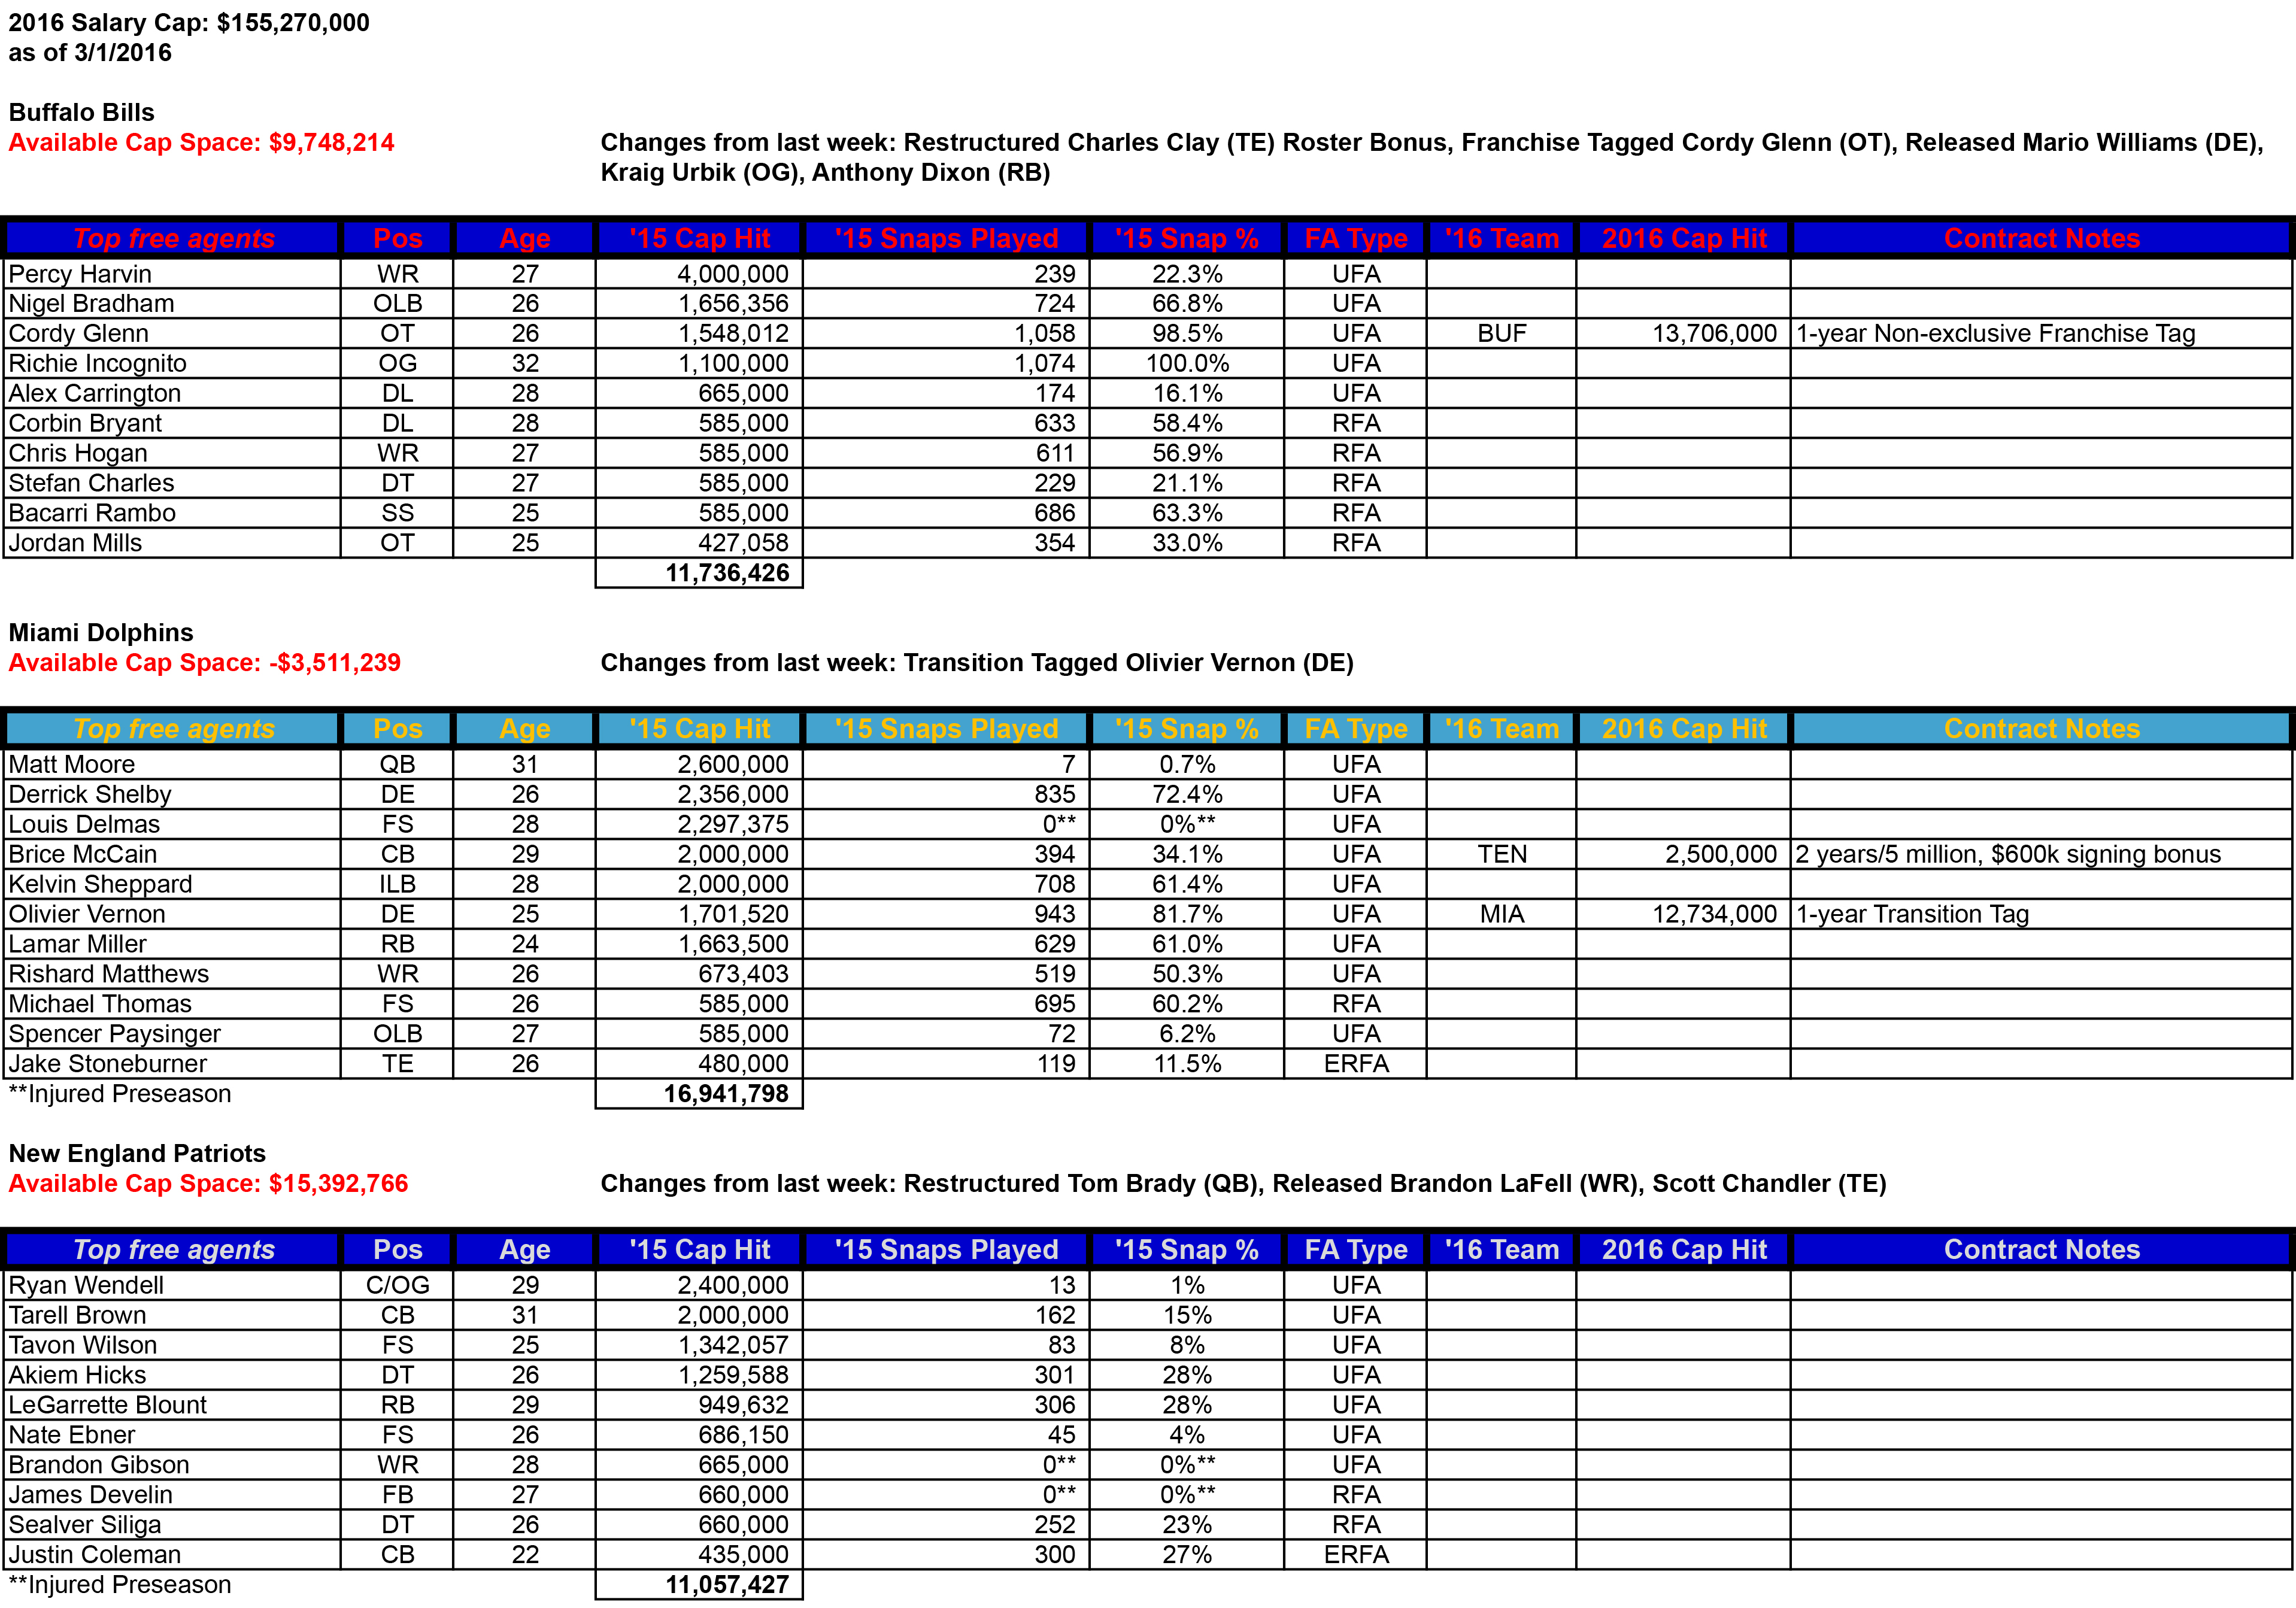
Task: Select Patriots Available Cap Space $15,392,766
Action: [x=208, y=1184]
